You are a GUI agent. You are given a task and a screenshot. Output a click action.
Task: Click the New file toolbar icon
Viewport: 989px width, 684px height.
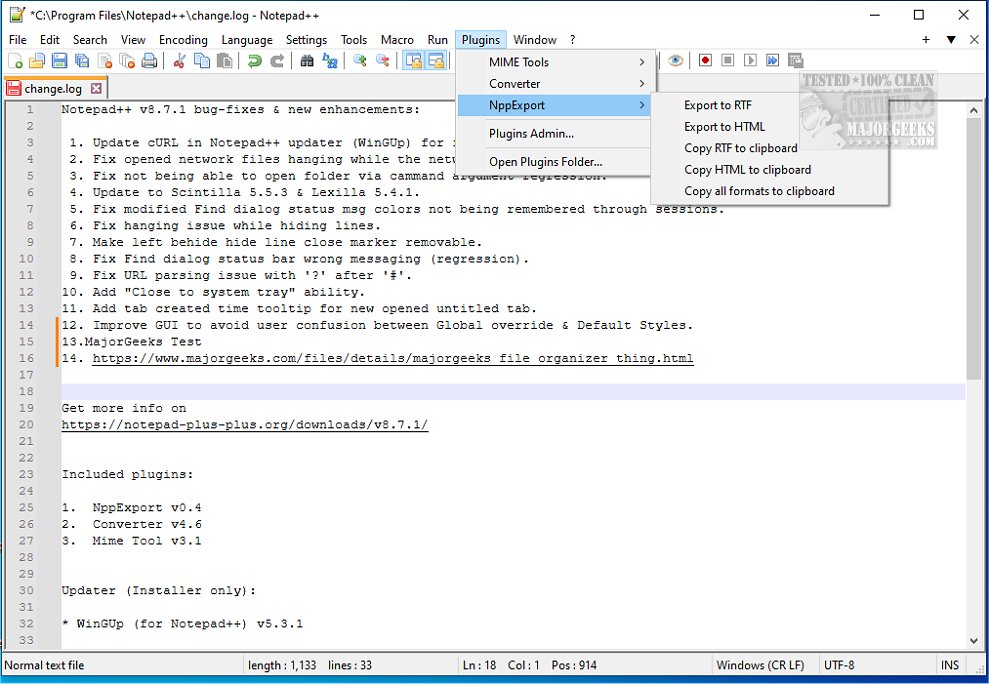pos(16,61)
